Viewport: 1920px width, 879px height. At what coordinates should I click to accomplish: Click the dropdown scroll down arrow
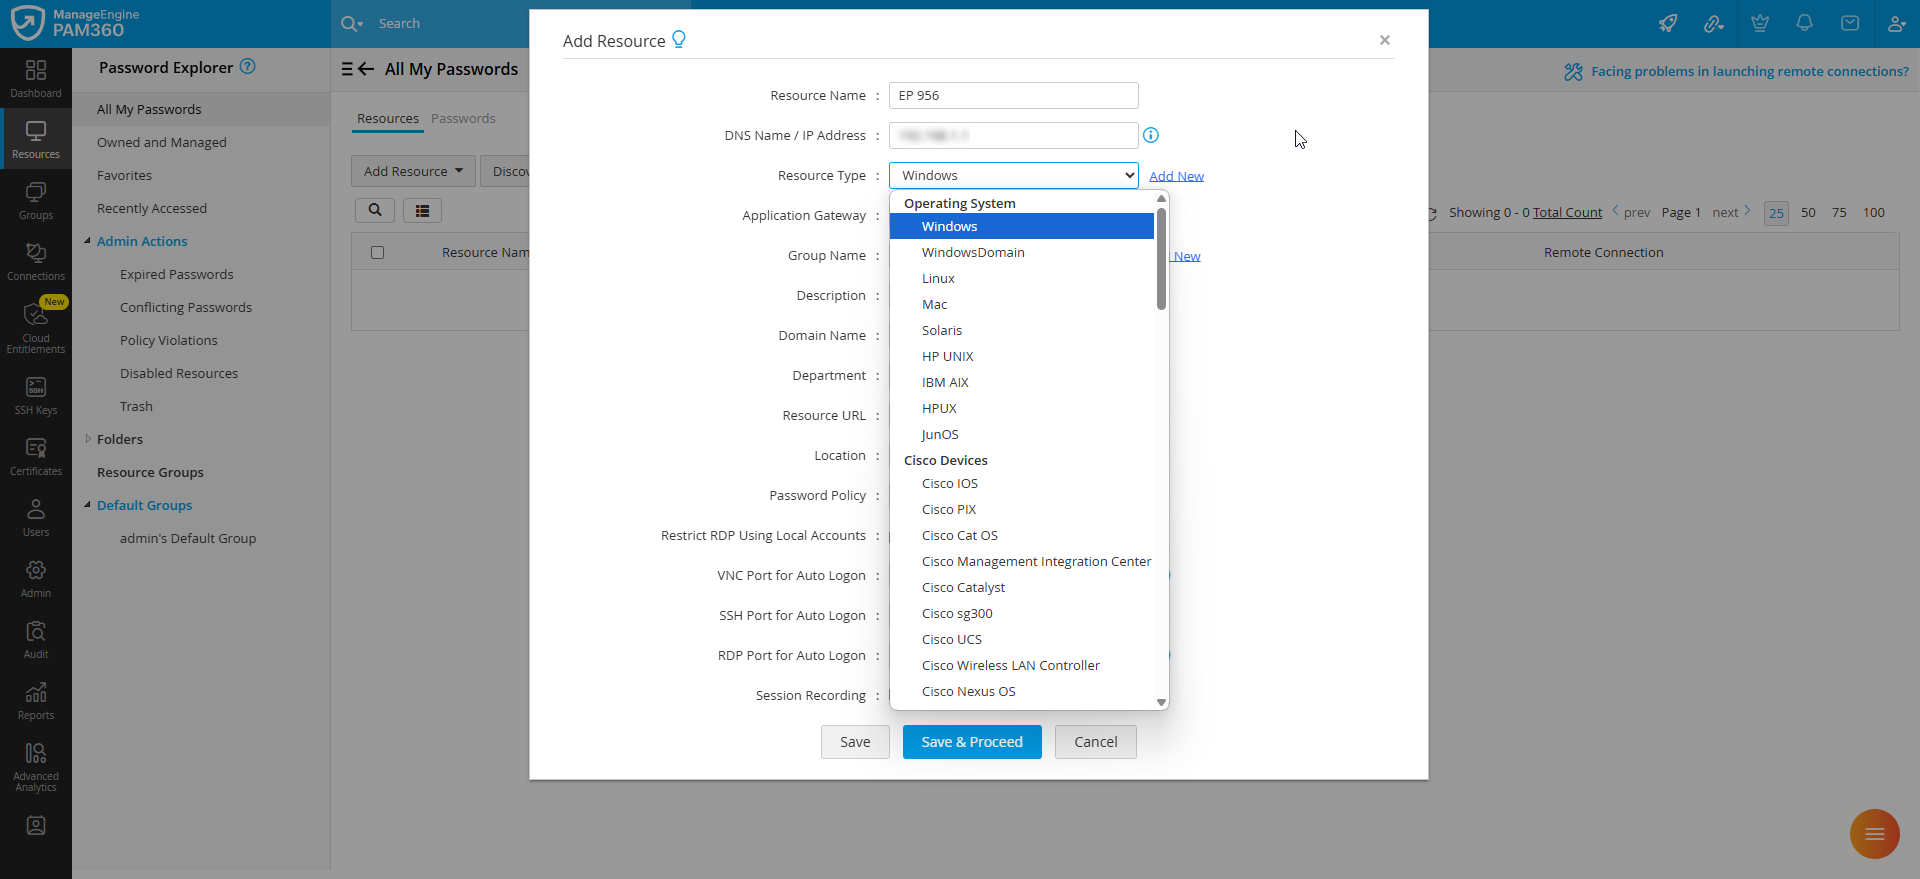coord(1161,702)
